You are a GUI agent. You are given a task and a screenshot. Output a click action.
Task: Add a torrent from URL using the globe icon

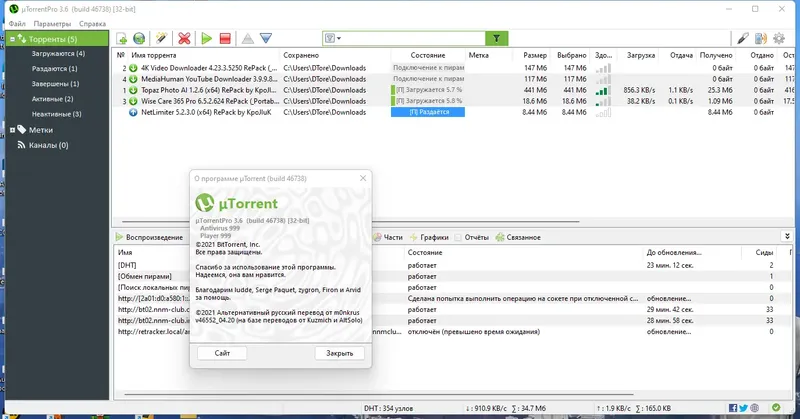tap(139, 38)
